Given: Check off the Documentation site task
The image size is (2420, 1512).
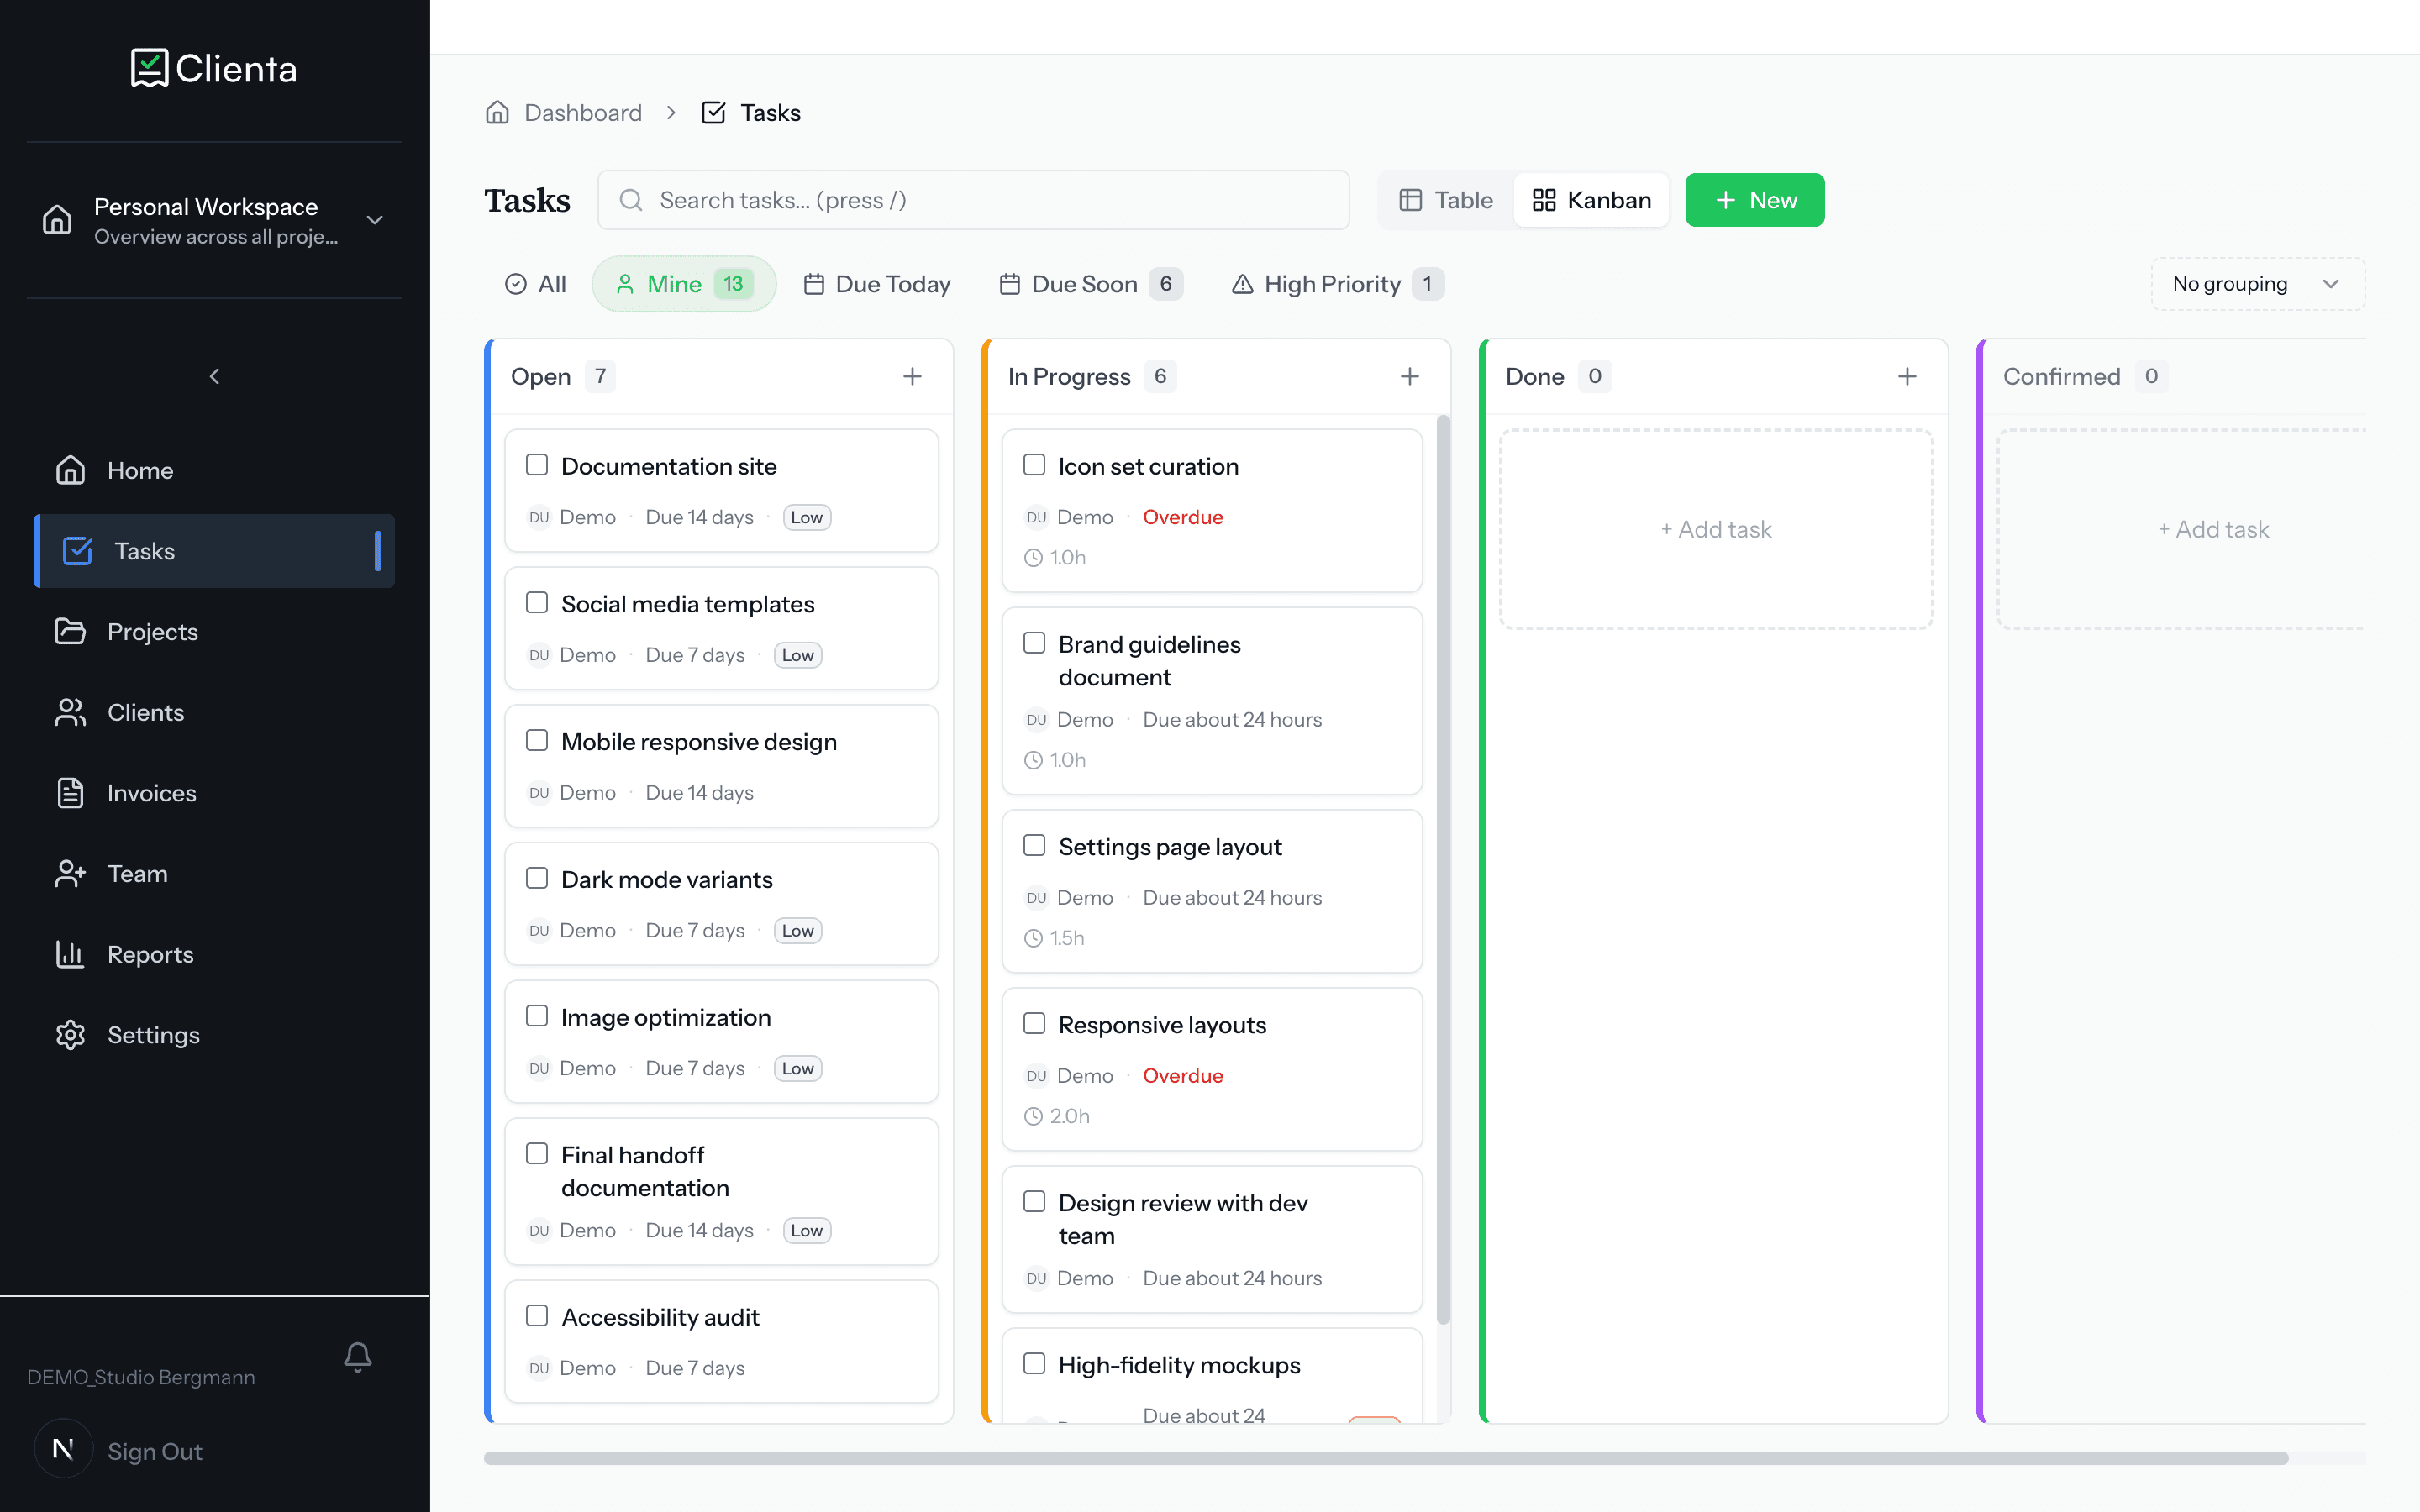Looking at the screenshot, I should 537,464.
